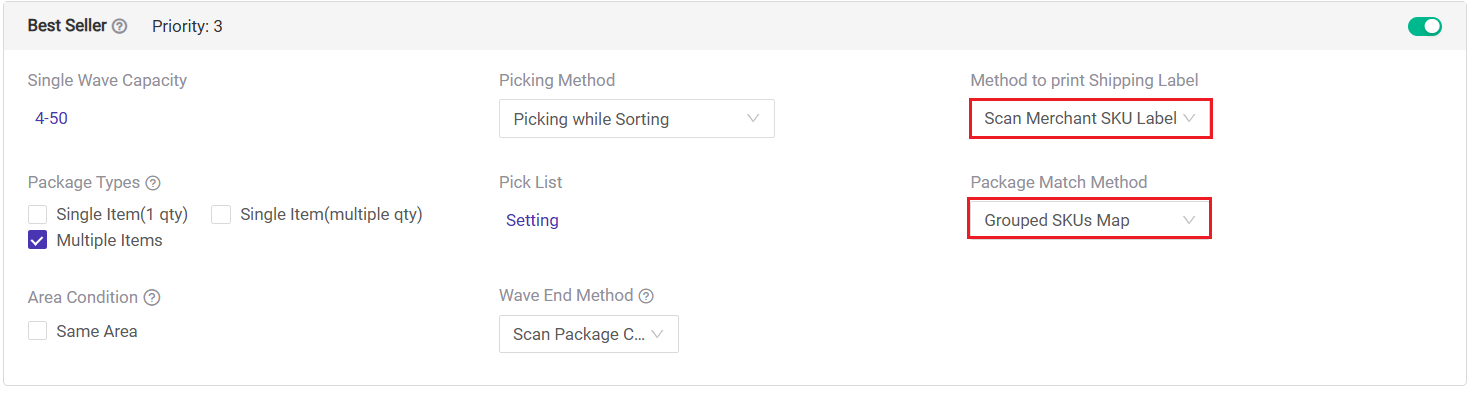Edit the 4-50 single wave capacity value
The image size is (1474, 398).
(x=51, y=118)
